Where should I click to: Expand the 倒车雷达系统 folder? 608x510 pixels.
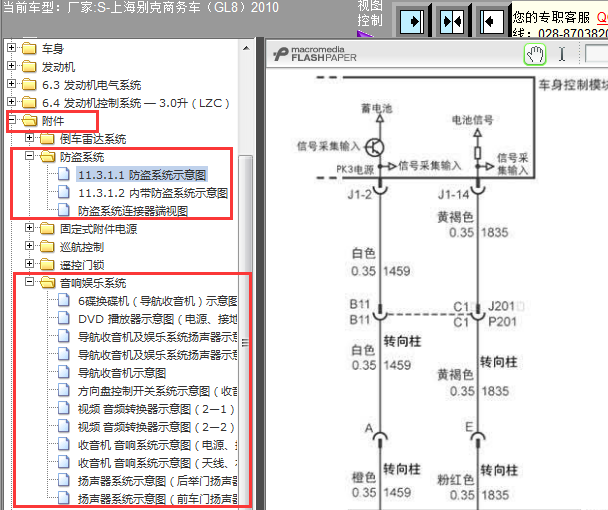pos(29,137)
